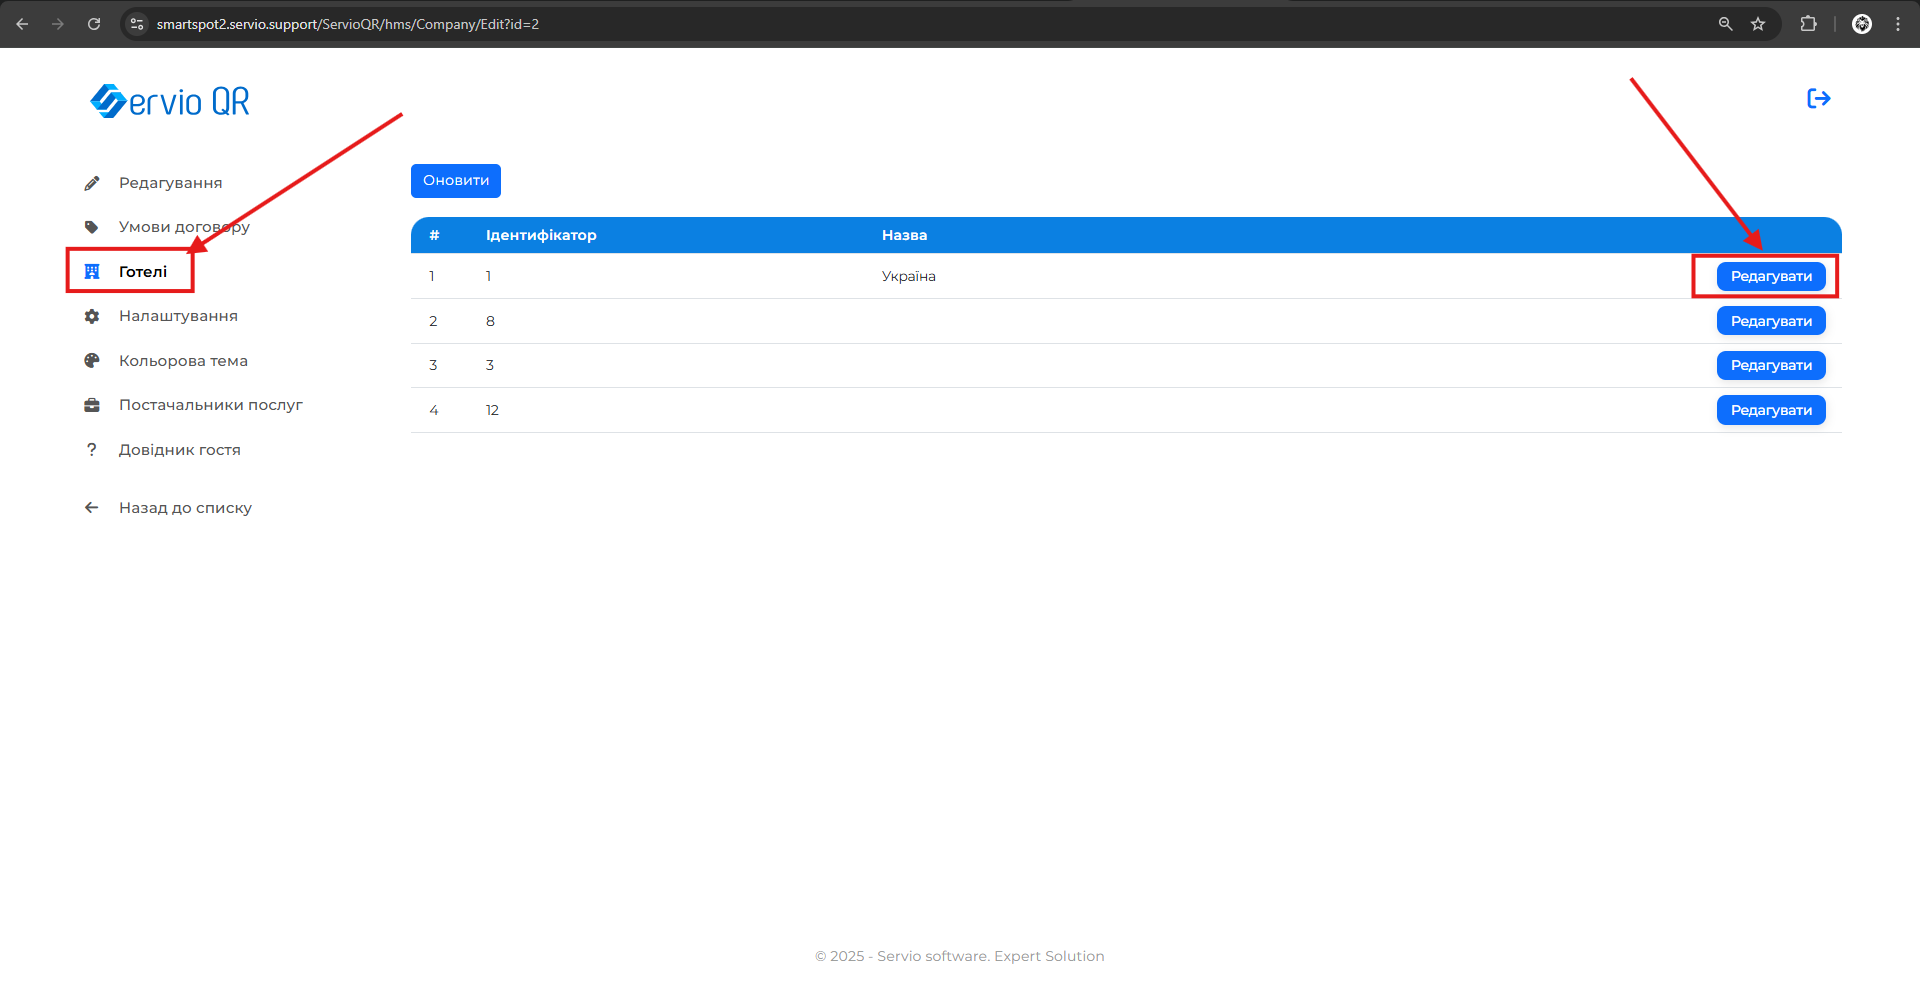Click Редагувати for identifier 8 row

tap(1770, 321)
